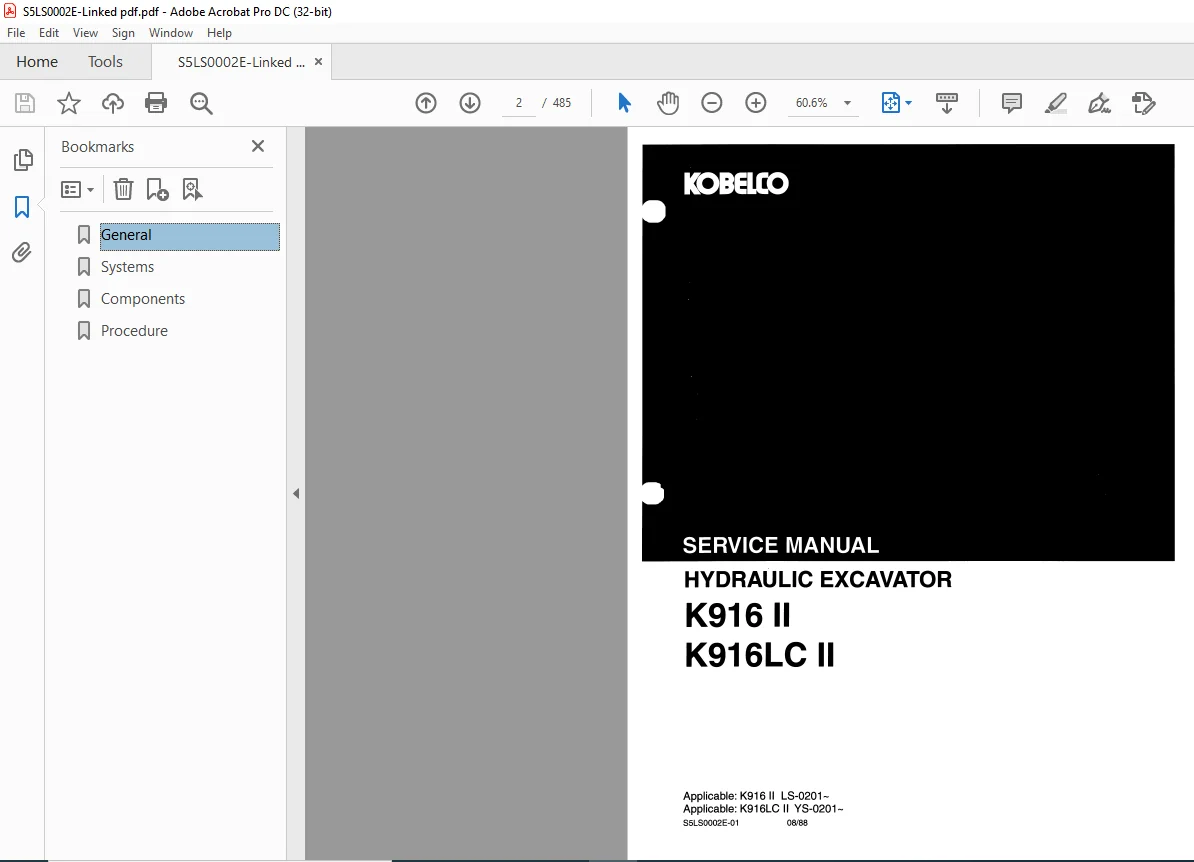The width and height of the screenshot is (1194, 862).
Task: Open the Window menu
Action: (x=171, y=33)
